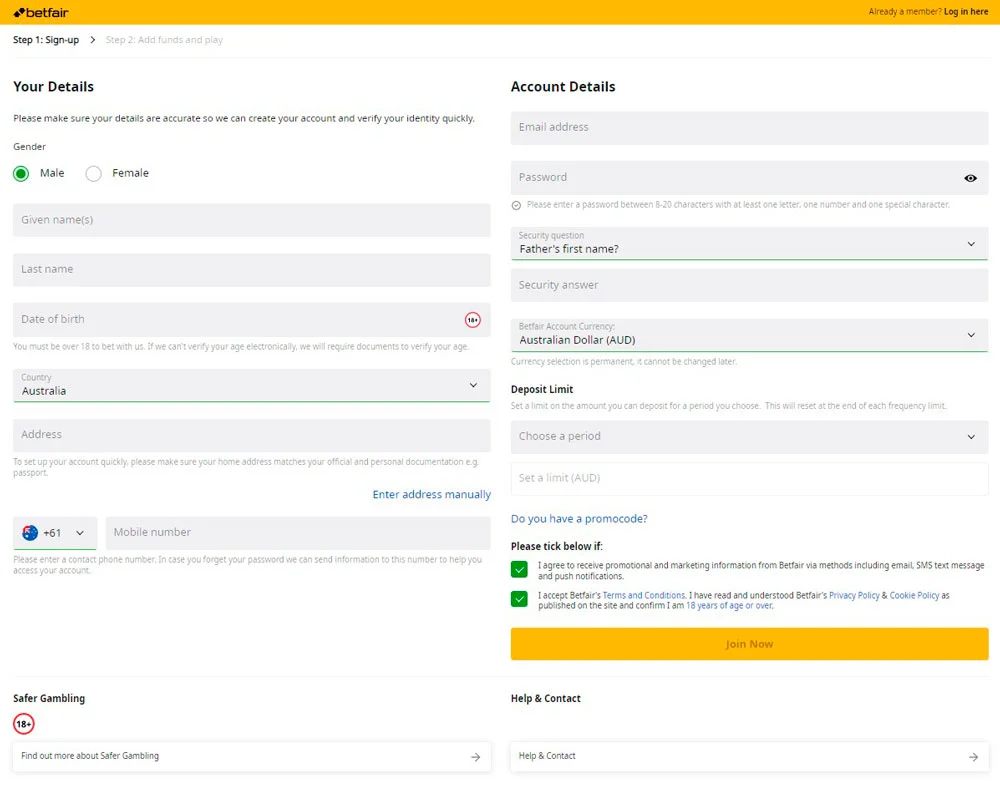
Task: Focus the Date of birth field
Action: [x=252, y=320]
